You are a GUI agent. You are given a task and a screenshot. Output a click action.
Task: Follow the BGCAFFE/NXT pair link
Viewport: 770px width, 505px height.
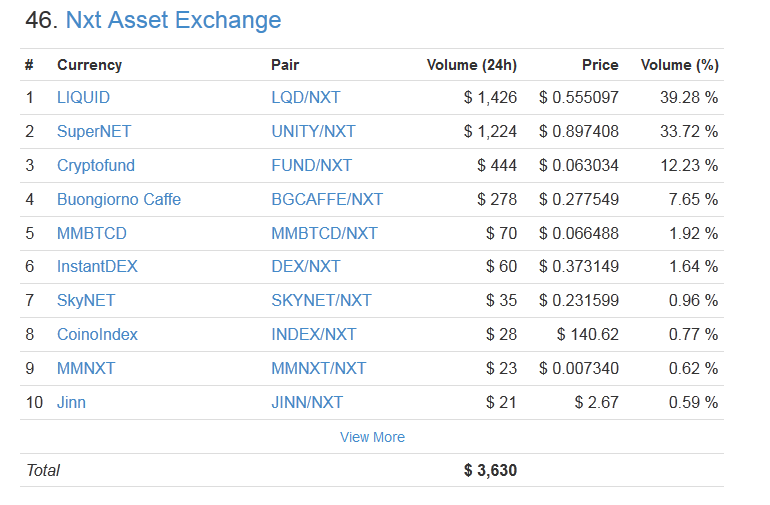point(327,199)
